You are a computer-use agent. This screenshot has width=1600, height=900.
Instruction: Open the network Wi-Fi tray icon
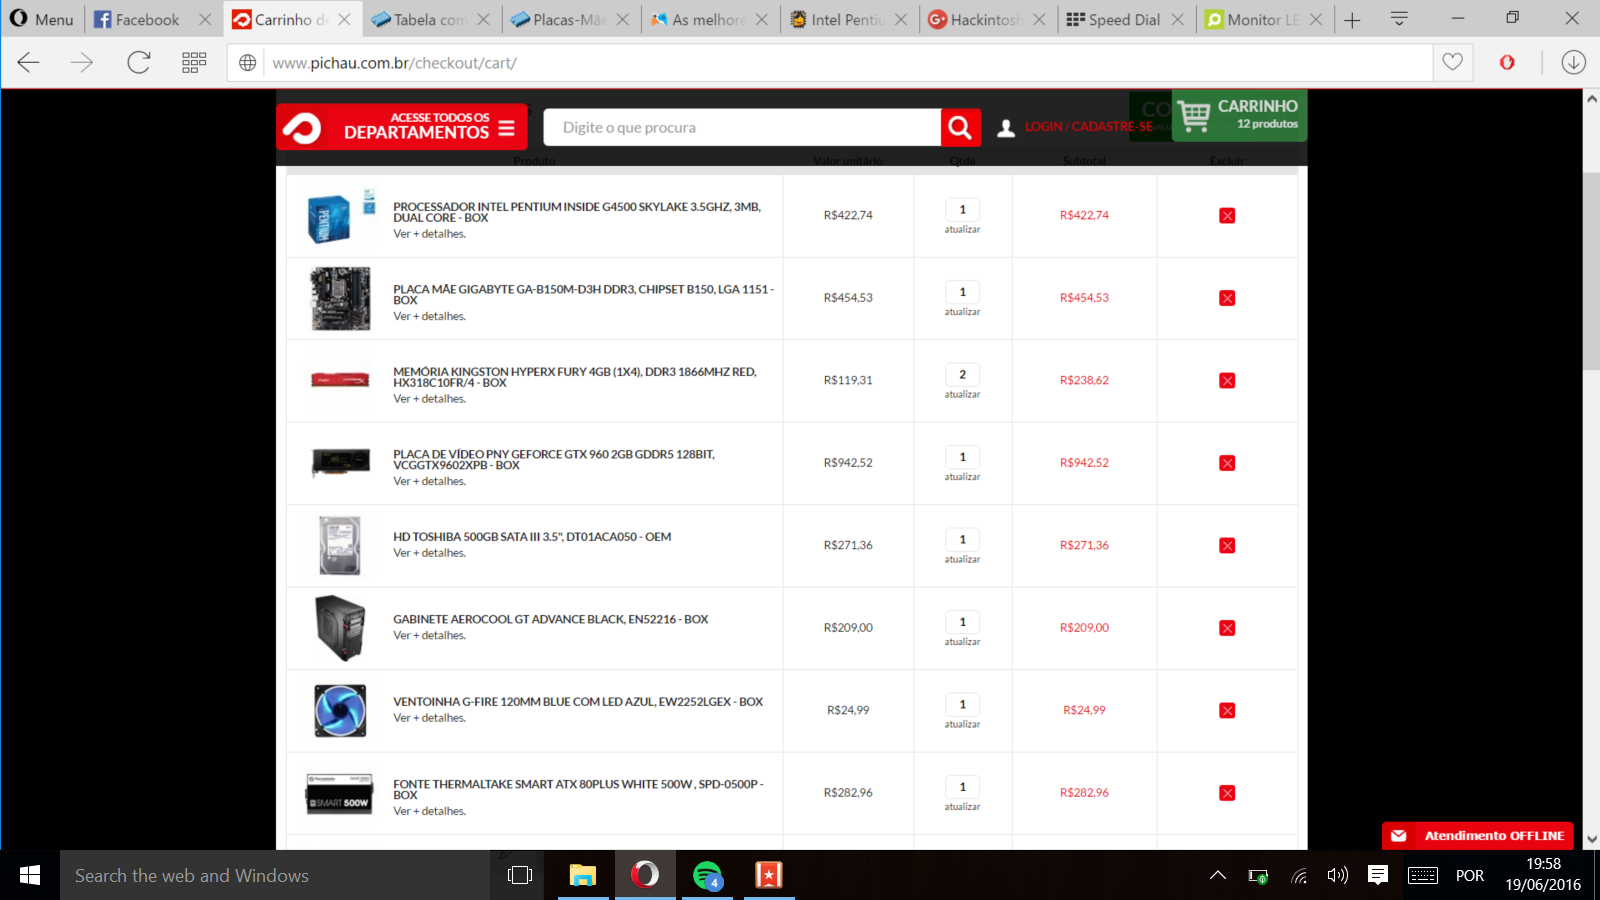coord(1299,876)
